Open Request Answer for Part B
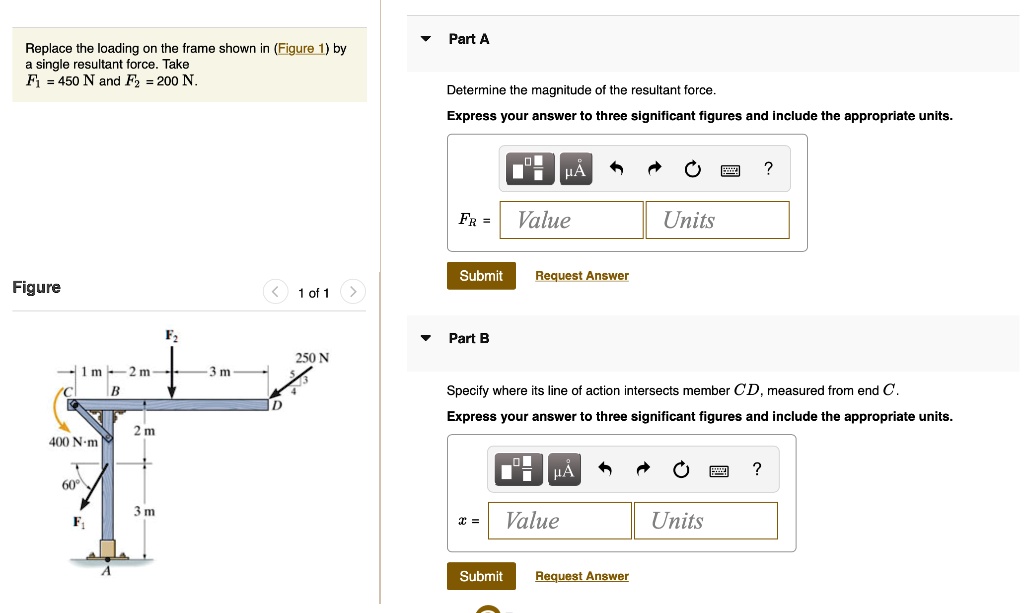 pyautogui.click(x=581, y=575)
